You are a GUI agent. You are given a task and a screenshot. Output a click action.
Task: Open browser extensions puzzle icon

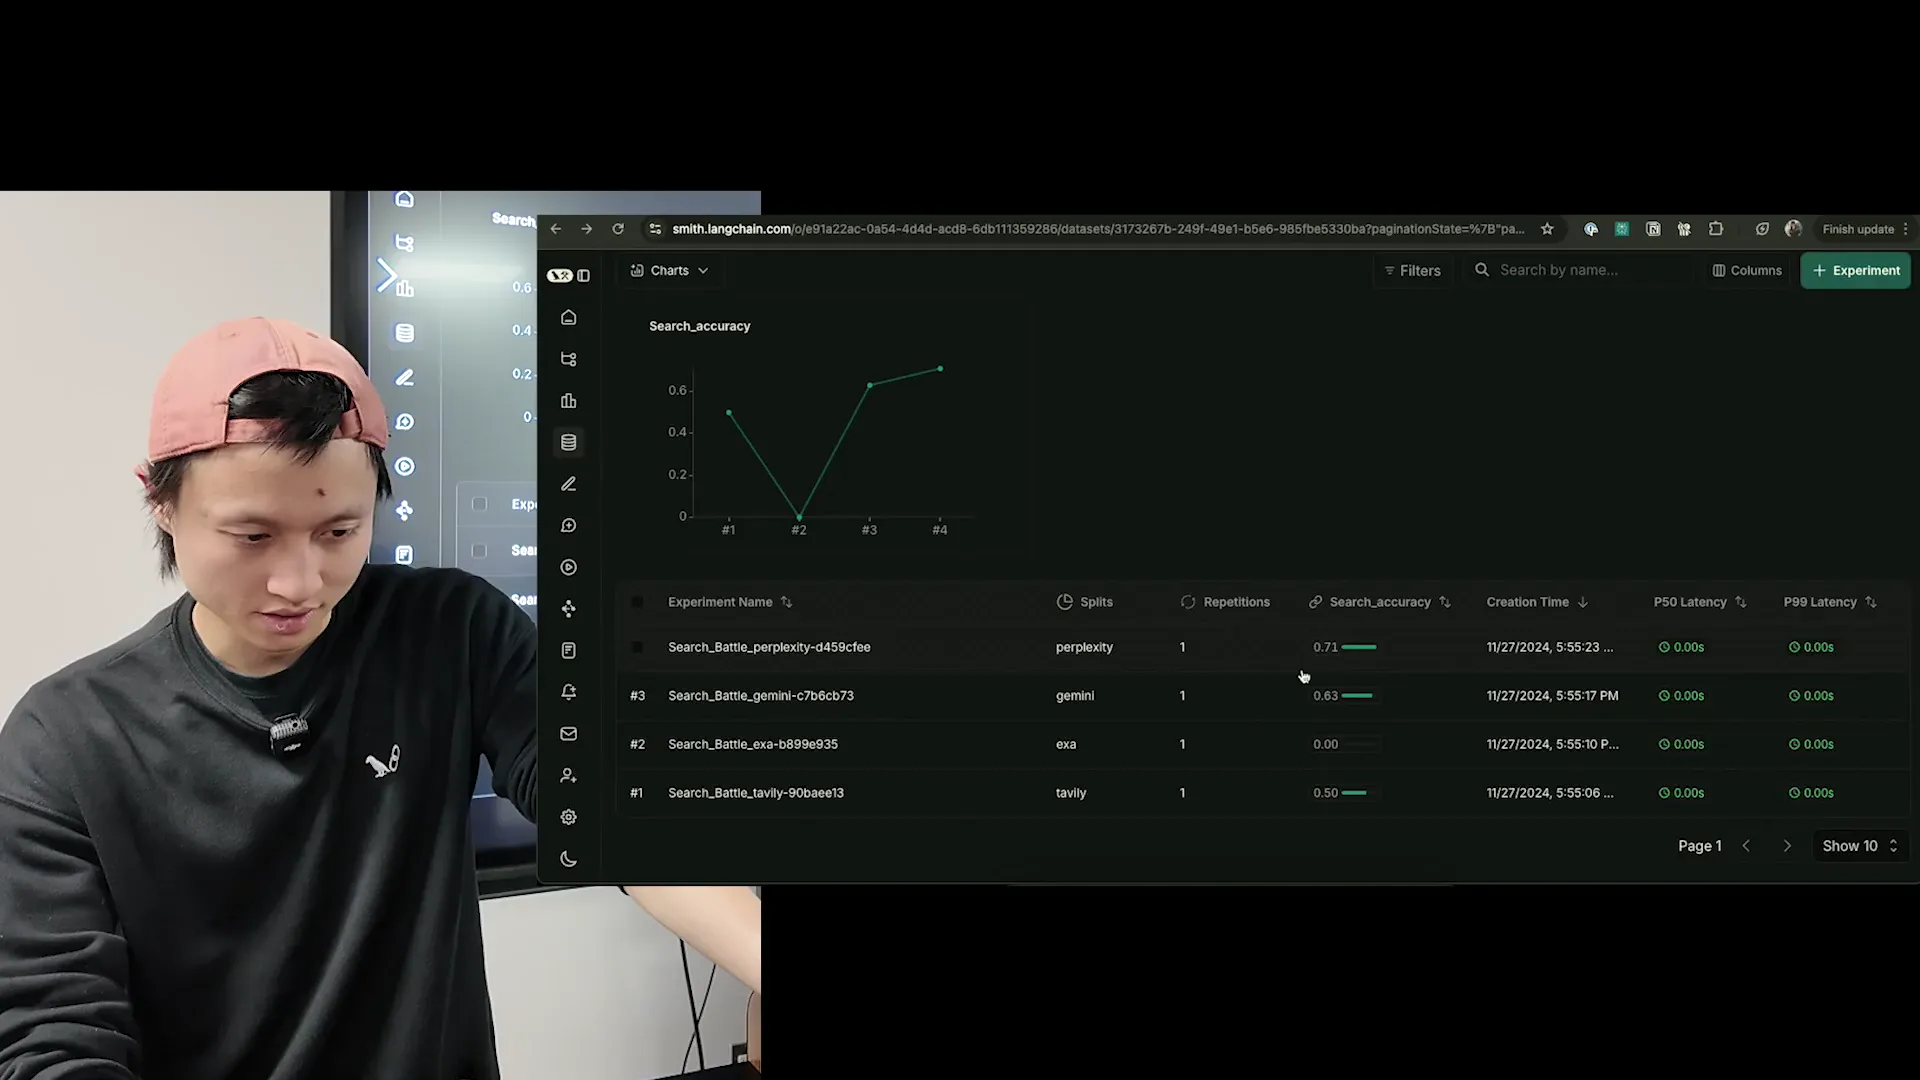click(x=1716, y=229)
